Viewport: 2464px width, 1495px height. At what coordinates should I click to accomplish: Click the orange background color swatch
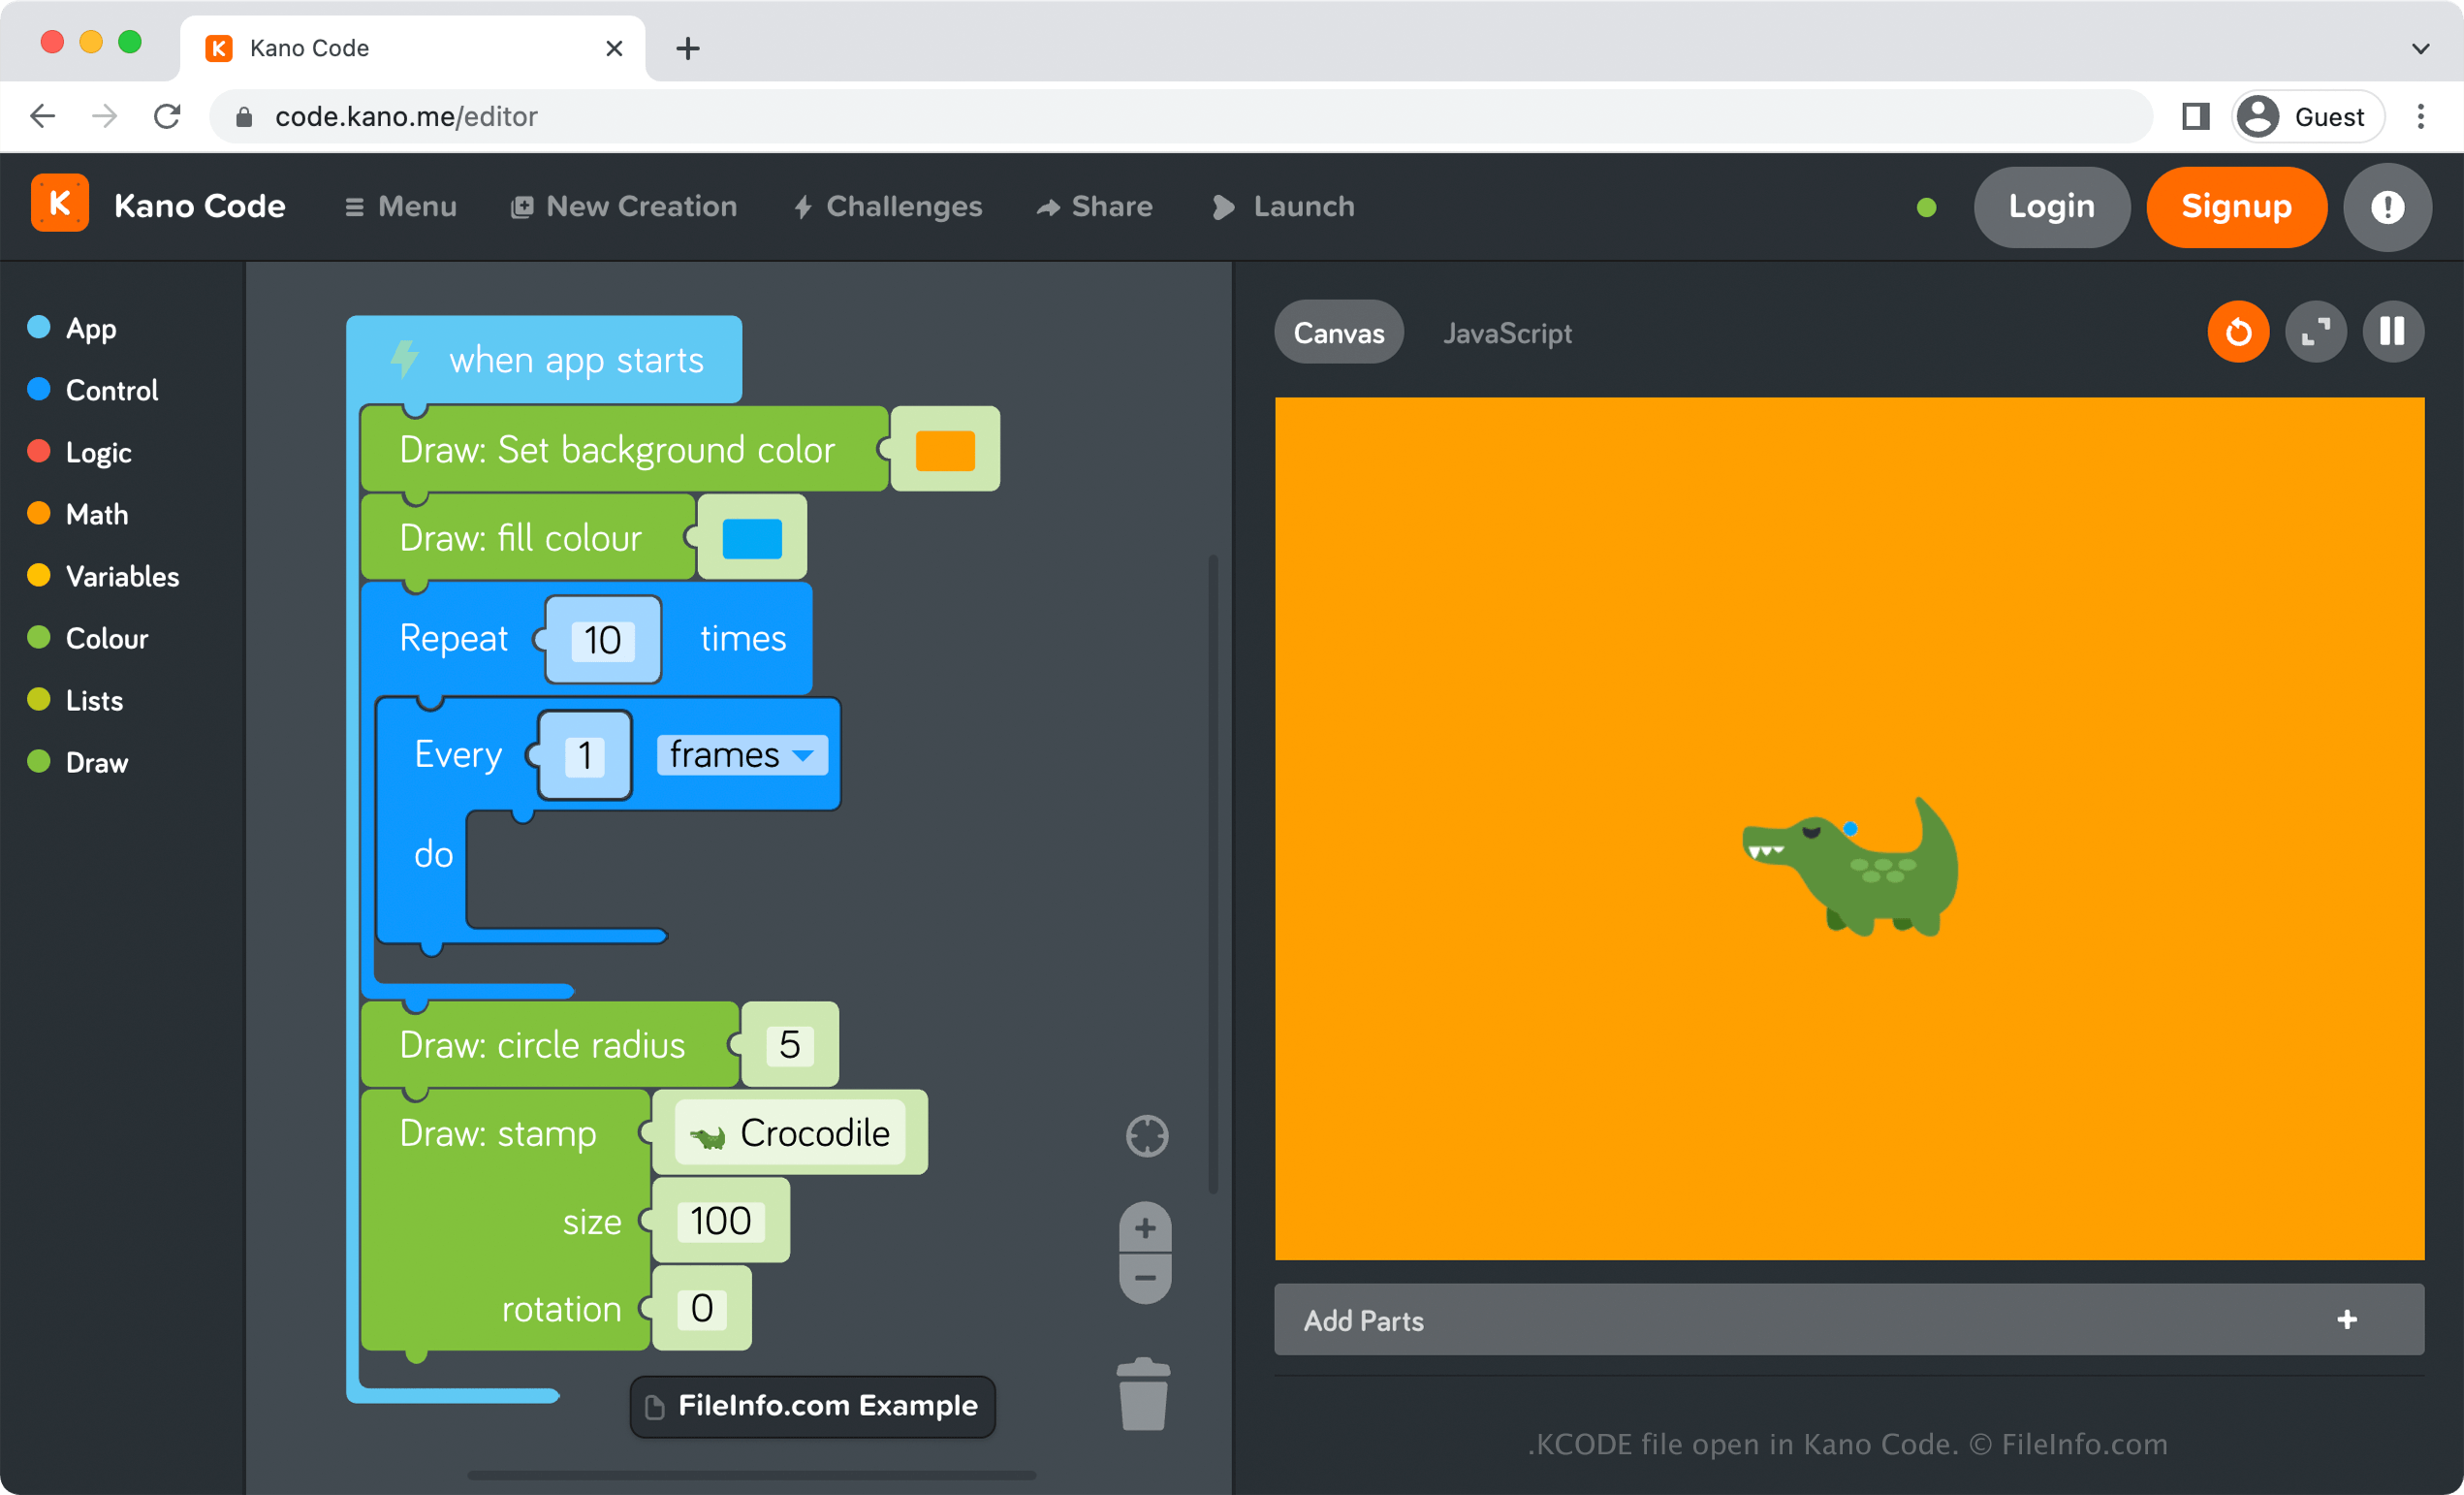944,450
